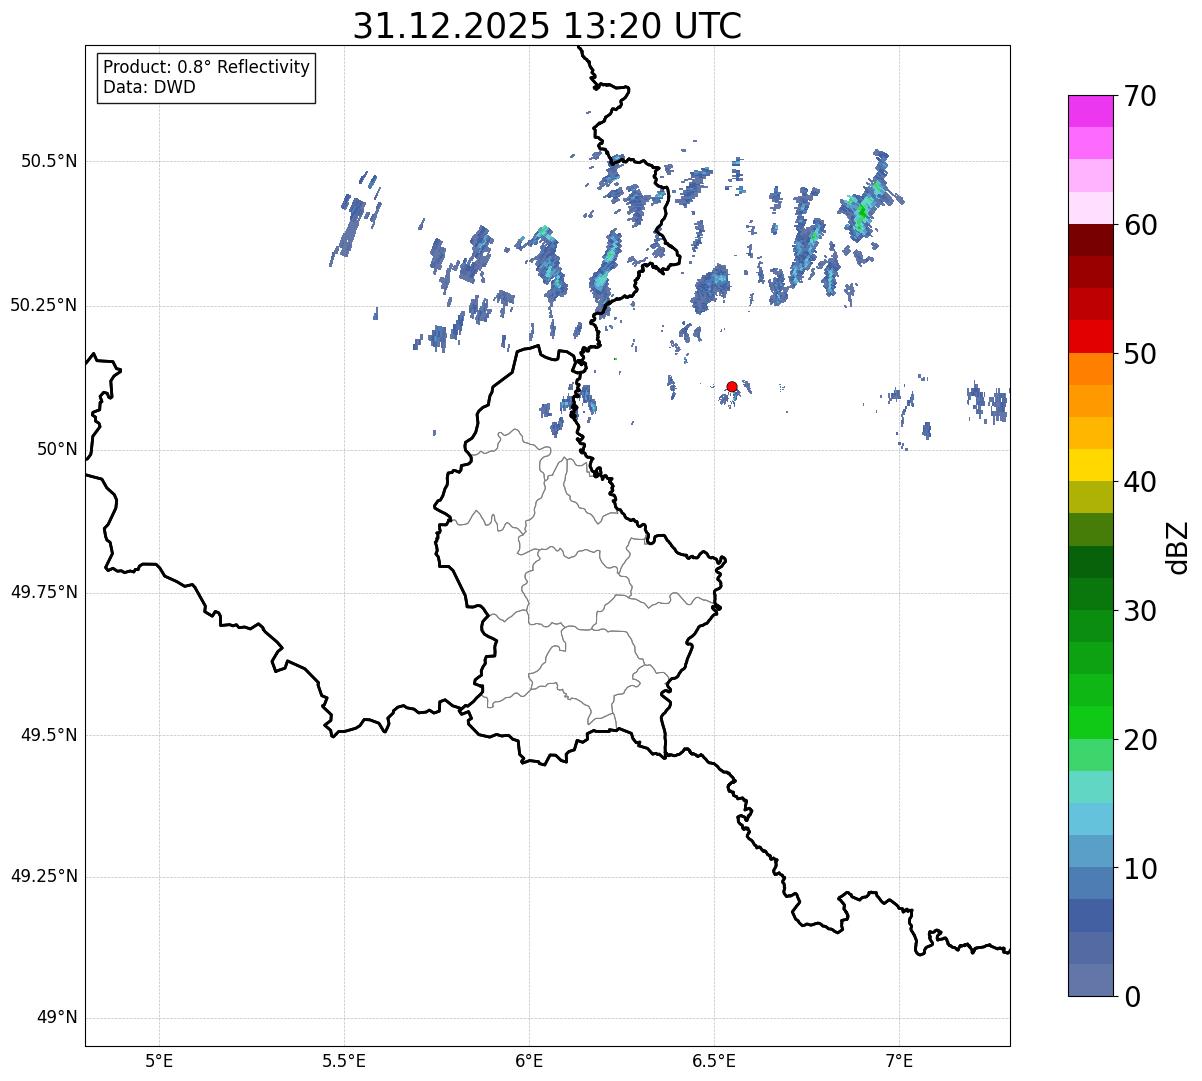Click the "49.75°N" latitude label
The image size is (1202, 1081).
[x=44, y=592]
